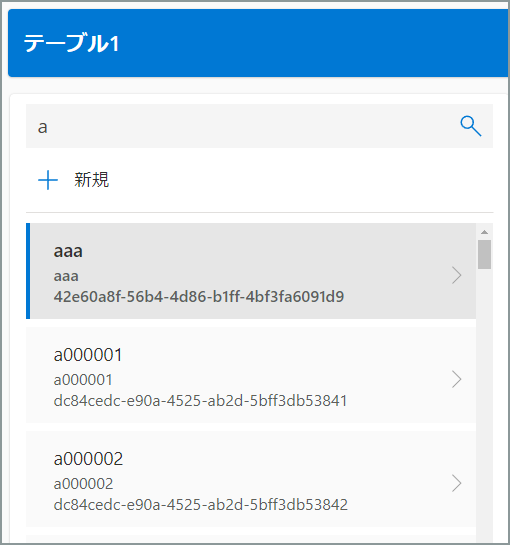
Task: Click the a000002 subtitle in third row
Action: [x=83, y=484]
